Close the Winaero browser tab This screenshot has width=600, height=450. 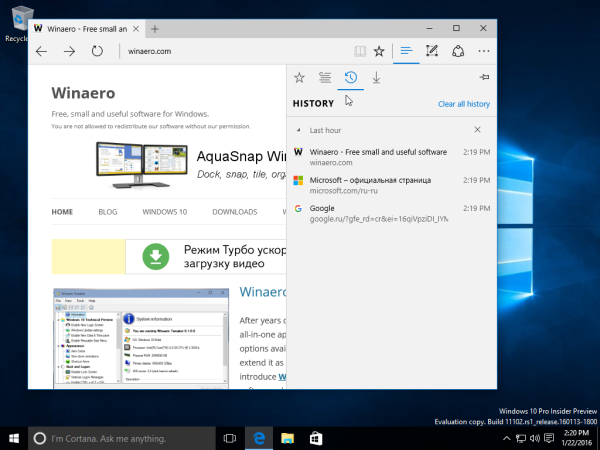(x=136, y=29)
